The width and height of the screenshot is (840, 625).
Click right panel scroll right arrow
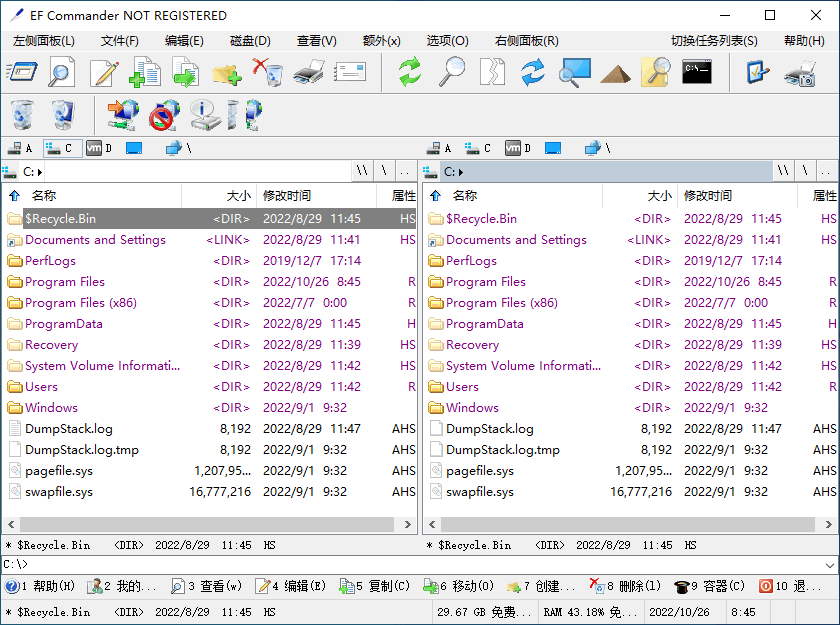pyautogui.click(x=828, y=524)
